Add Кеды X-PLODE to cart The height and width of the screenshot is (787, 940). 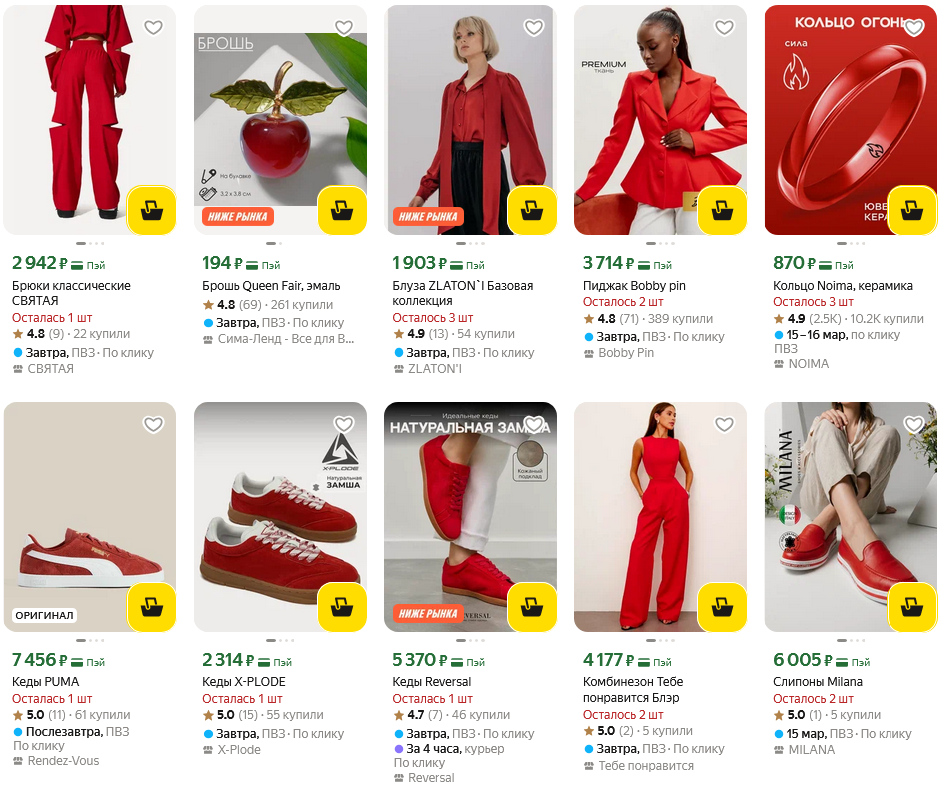[342, 607]
